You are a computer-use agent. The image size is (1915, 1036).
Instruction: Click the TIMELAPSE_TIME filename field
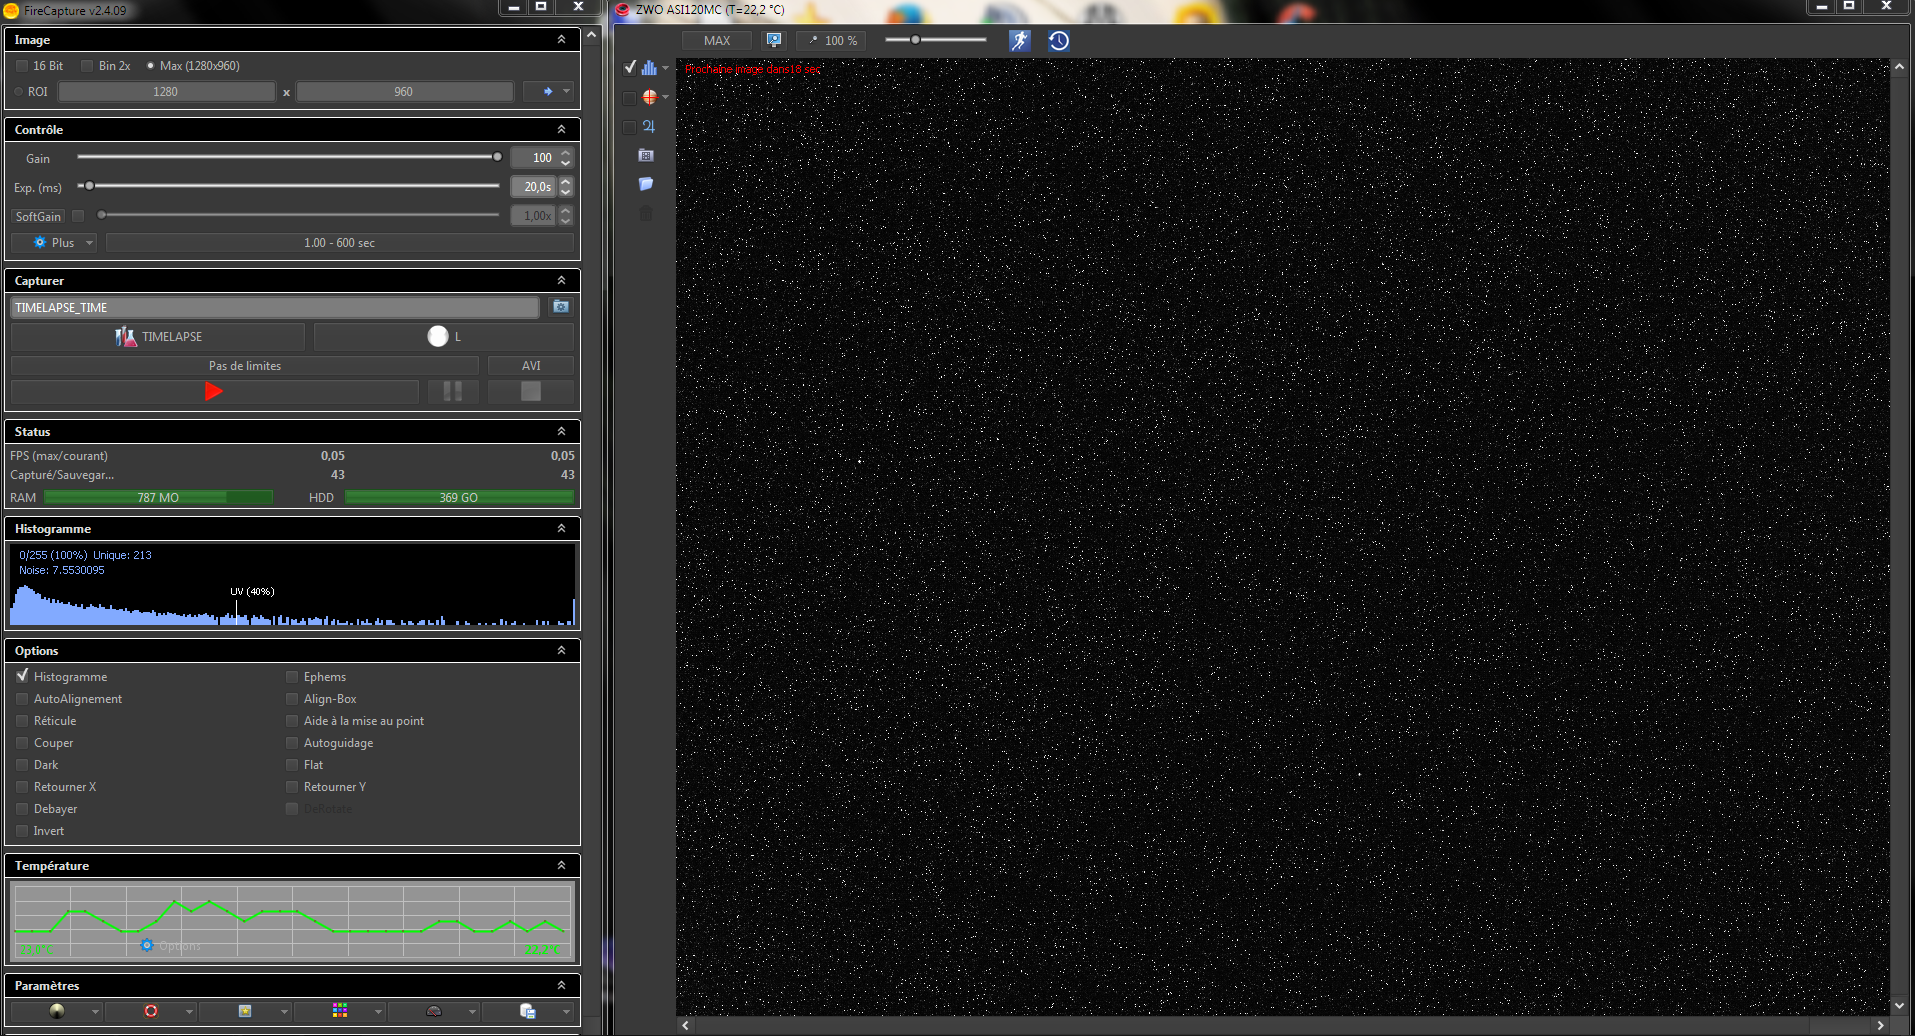275,307
